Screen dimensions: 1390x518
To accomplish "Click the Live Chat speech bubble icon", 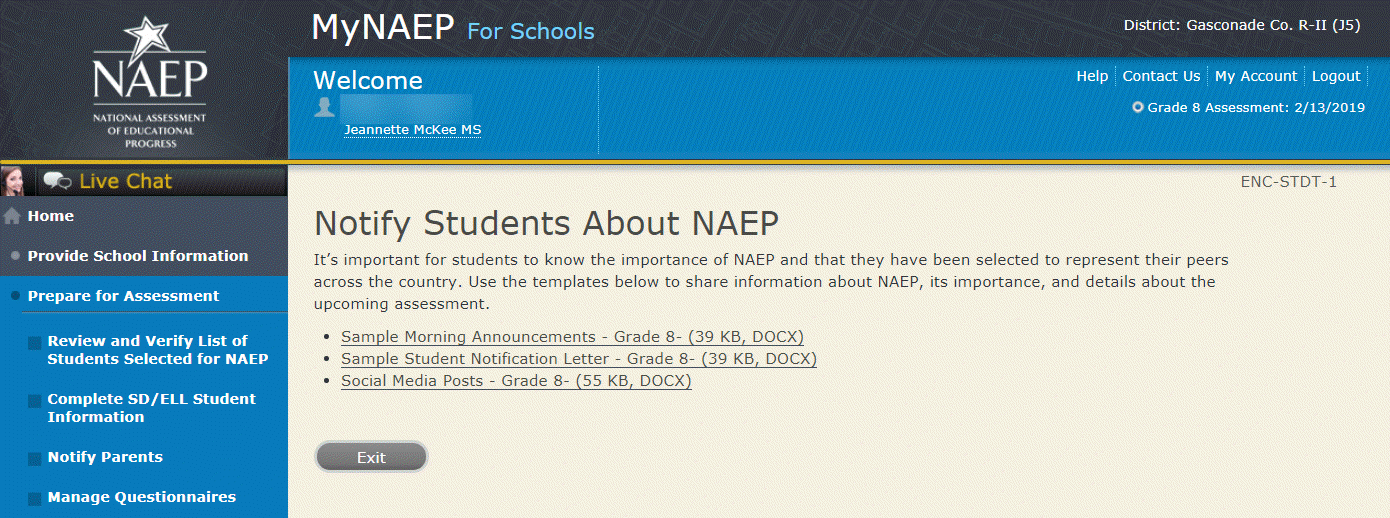I will coord(57,181).
